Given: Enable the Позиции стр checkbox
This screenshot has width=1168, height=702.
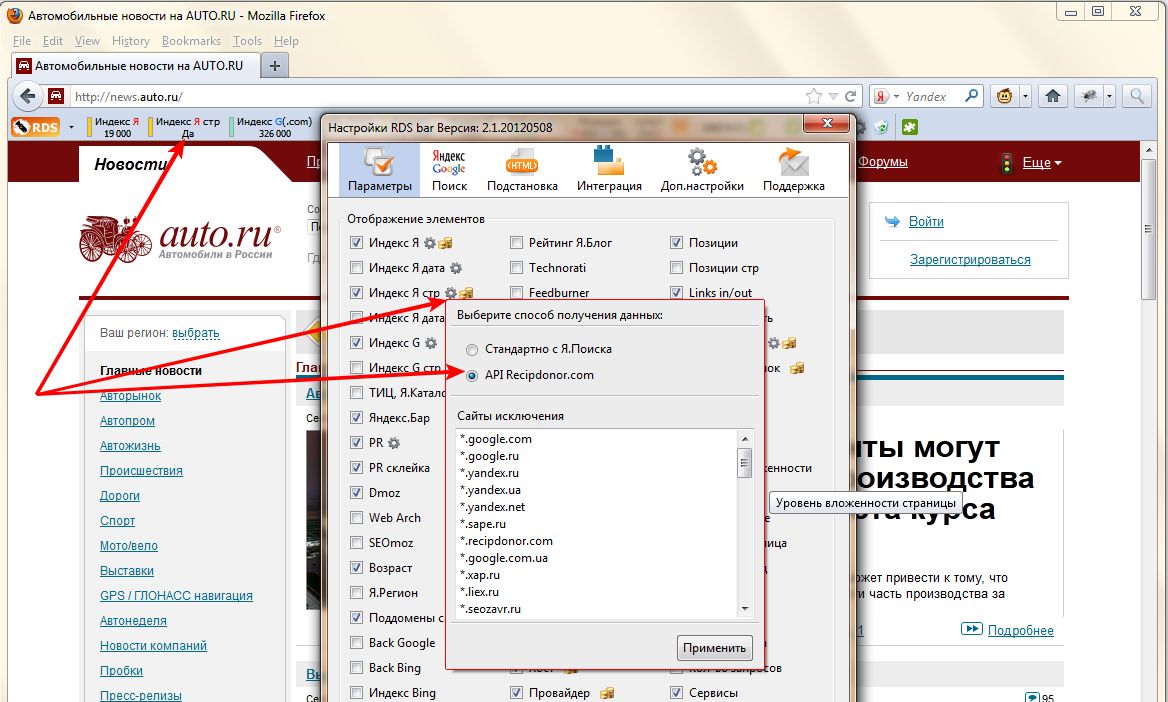Looking at the screenshot, I should pyautogui.click(x=676, y=268).
